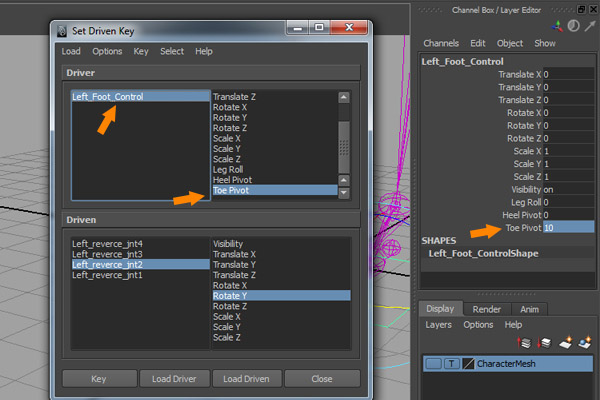Toggle visibility box of CharacterMesh layer

tap(434, 364)
